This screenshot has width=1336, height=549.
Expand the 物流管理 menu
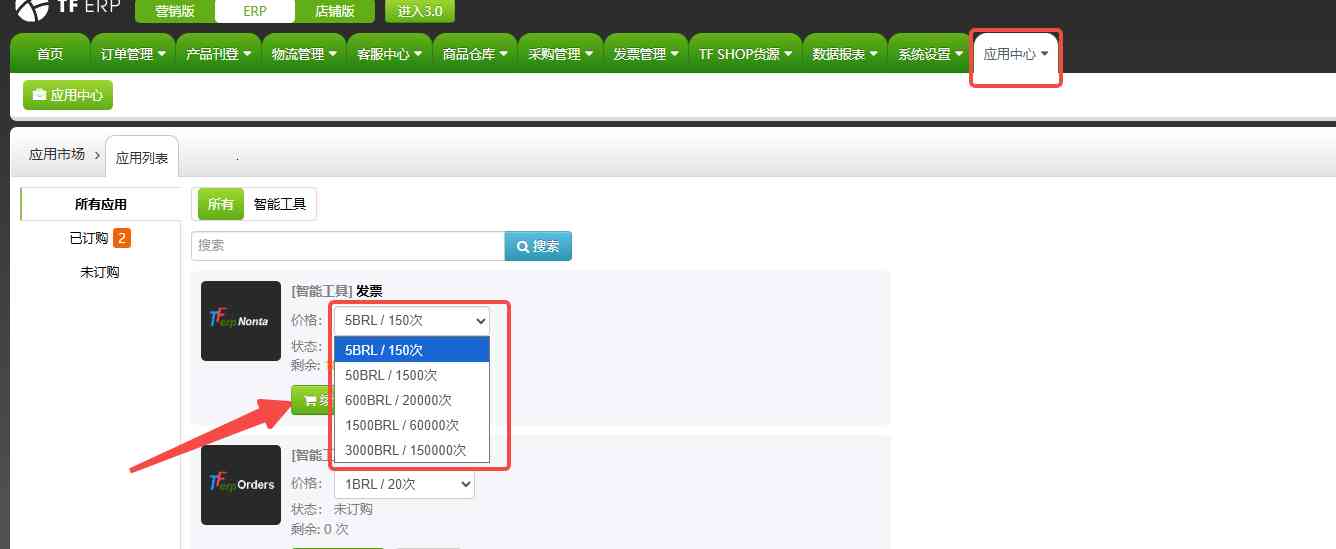[x=304, y=54]
